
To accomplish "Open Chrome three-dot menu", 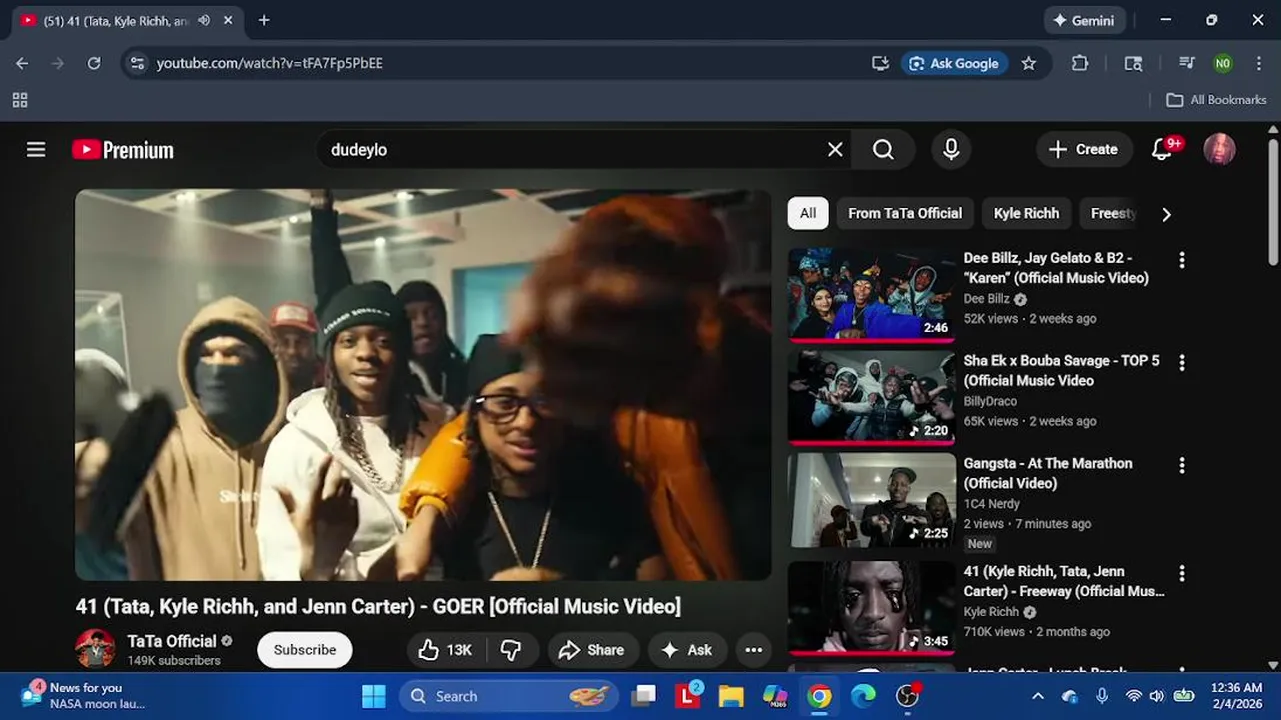I will pyautogui.click(x=1259, y=63).
